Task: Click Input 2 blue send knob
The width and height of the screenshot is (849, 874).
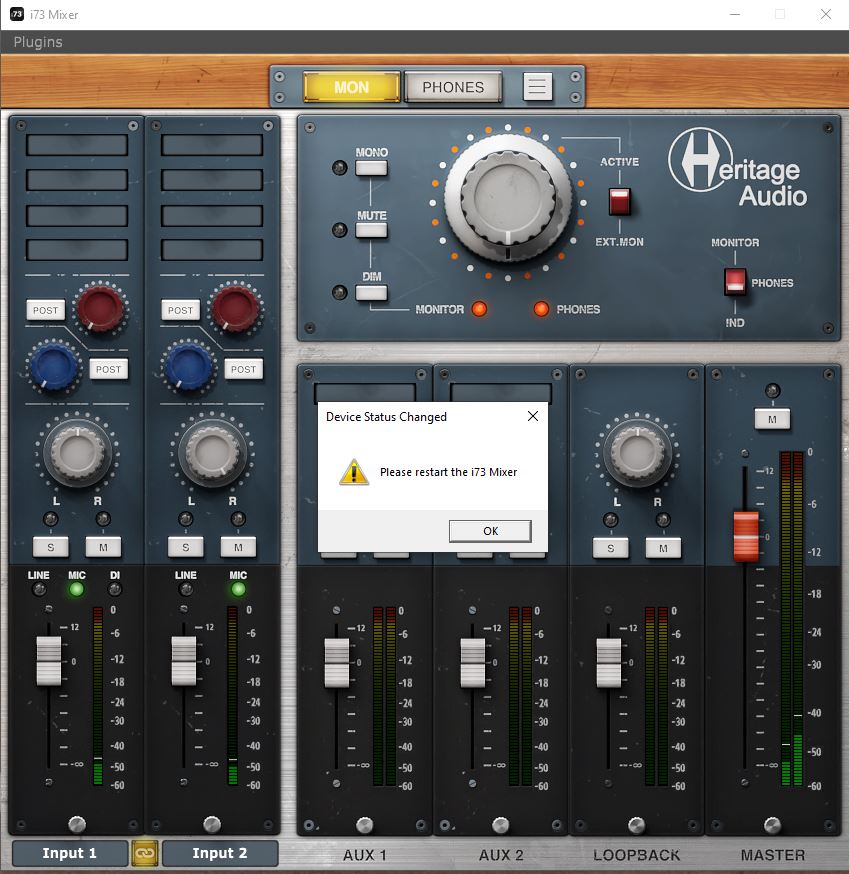Action: 188,366
